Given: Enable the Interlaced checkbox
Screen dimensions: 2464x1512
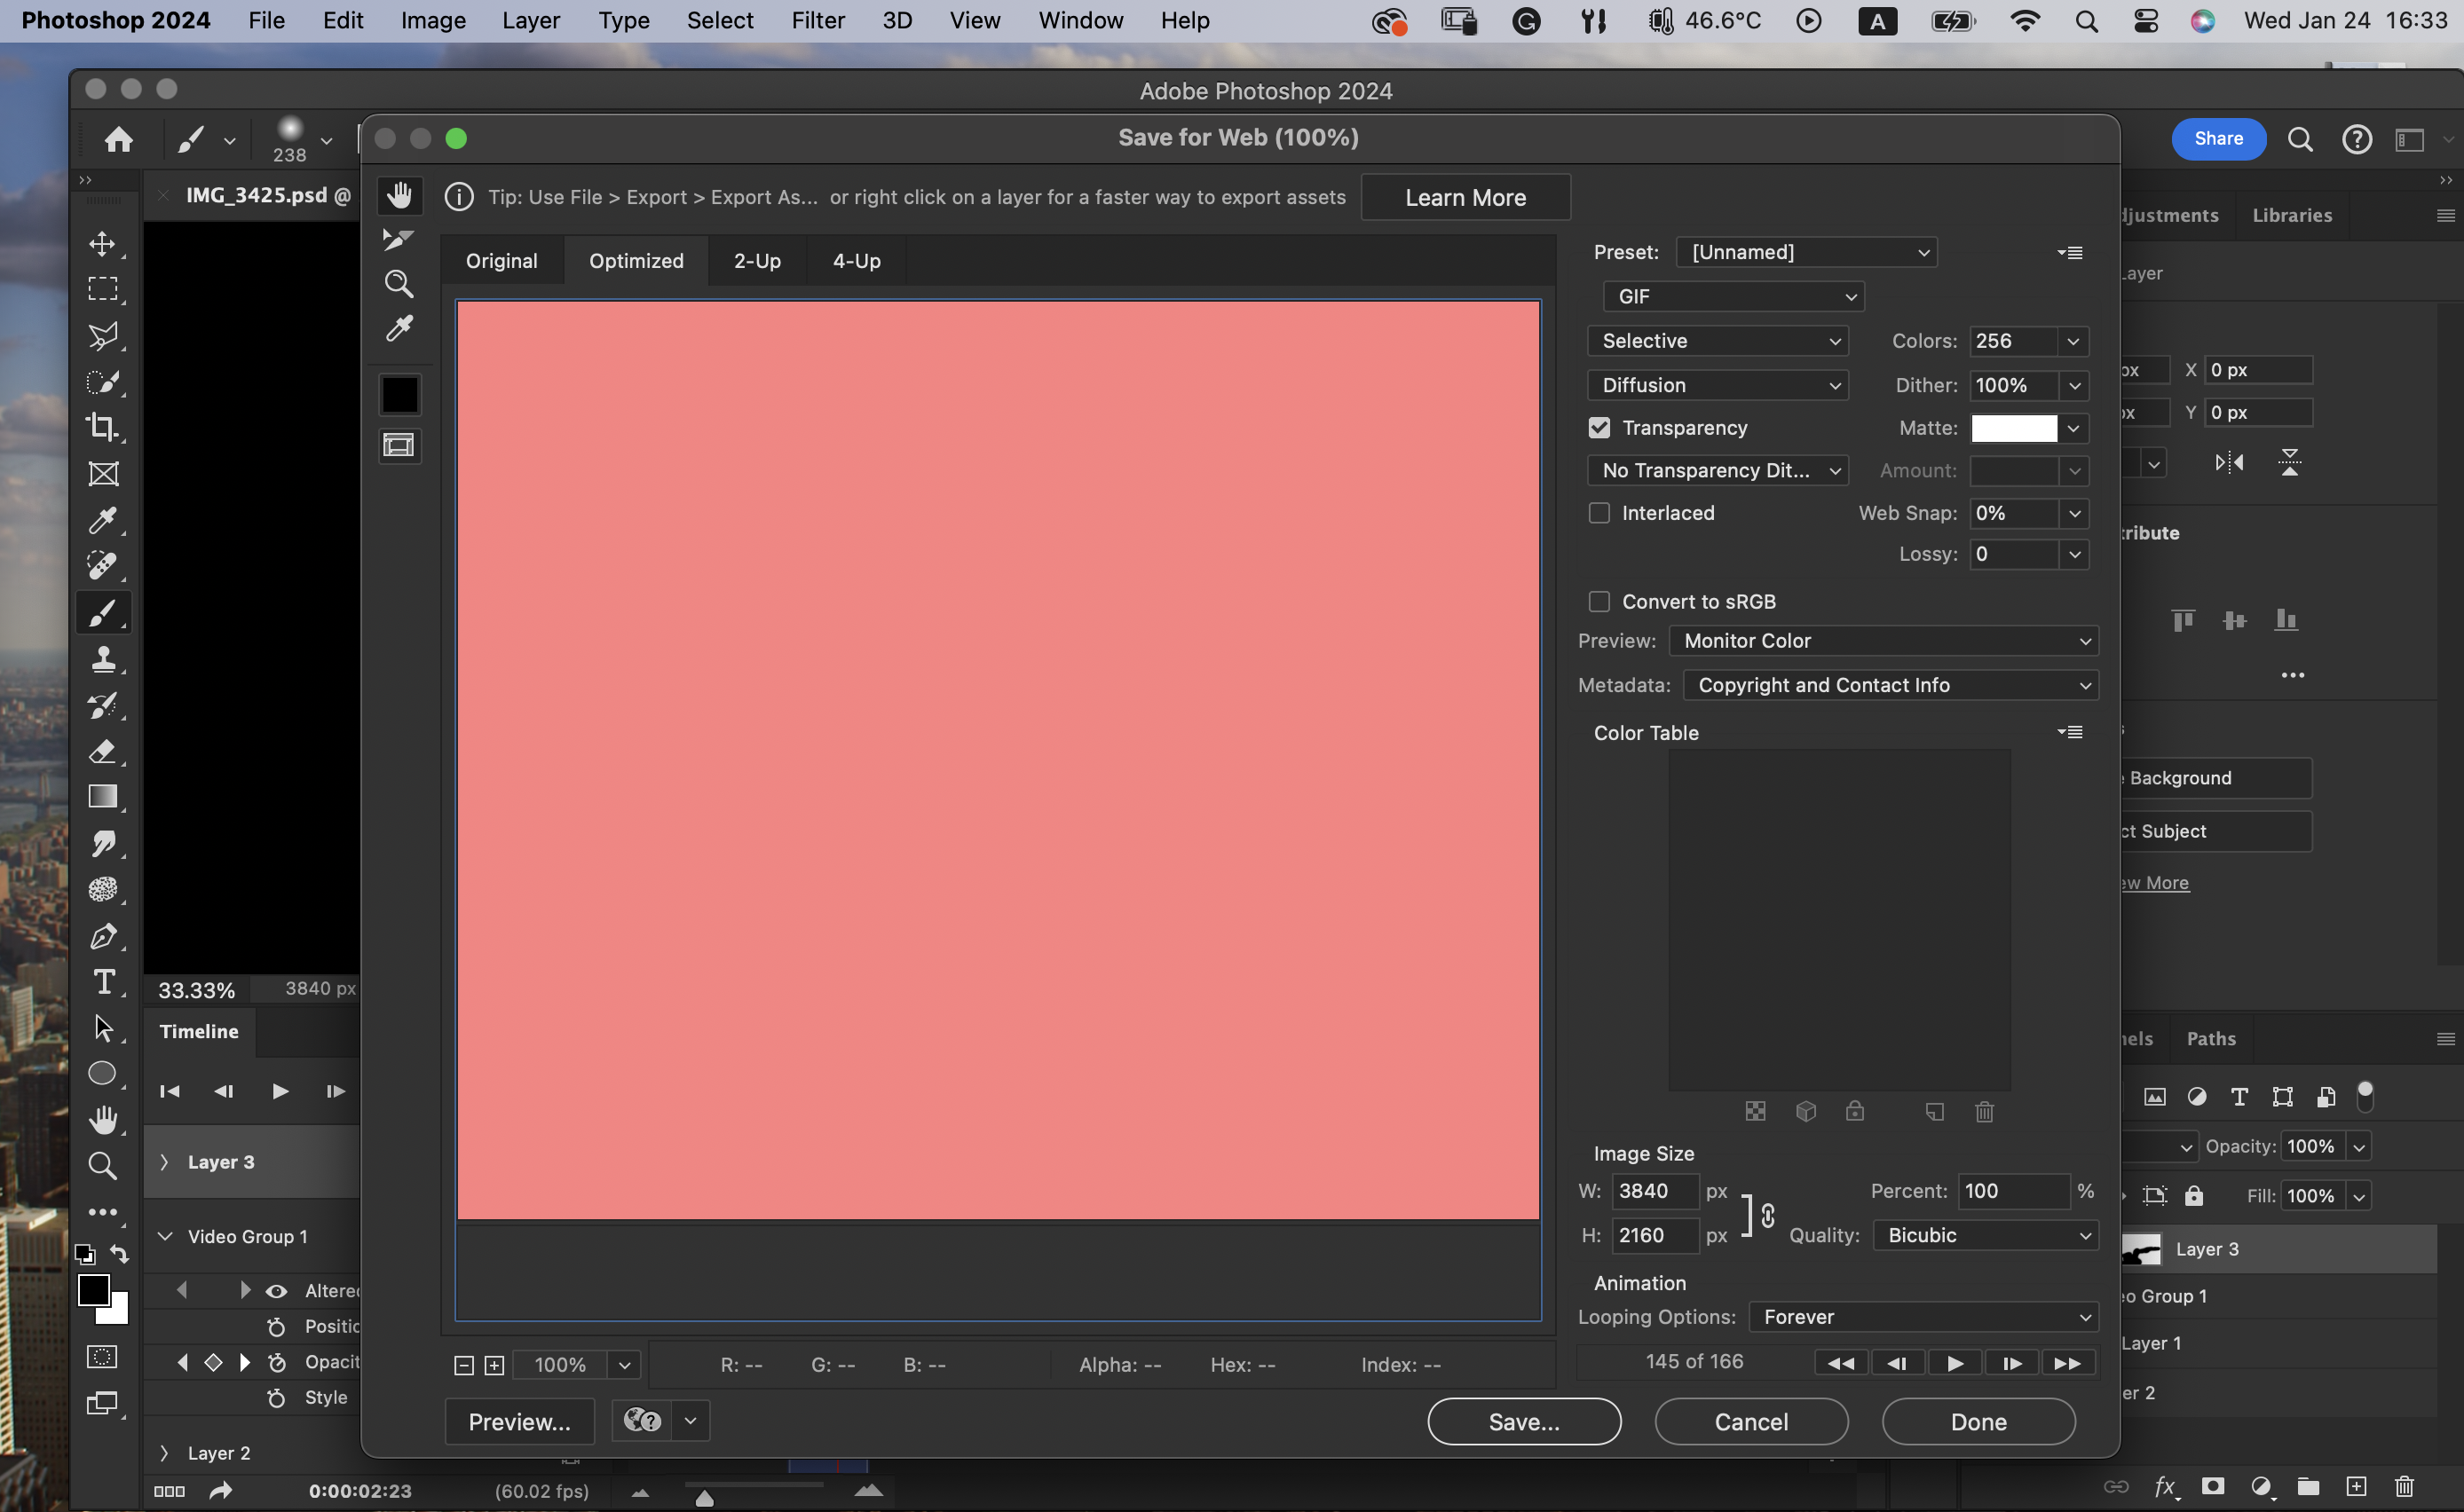Looking at the screenshot, I should coord(1599,513).
